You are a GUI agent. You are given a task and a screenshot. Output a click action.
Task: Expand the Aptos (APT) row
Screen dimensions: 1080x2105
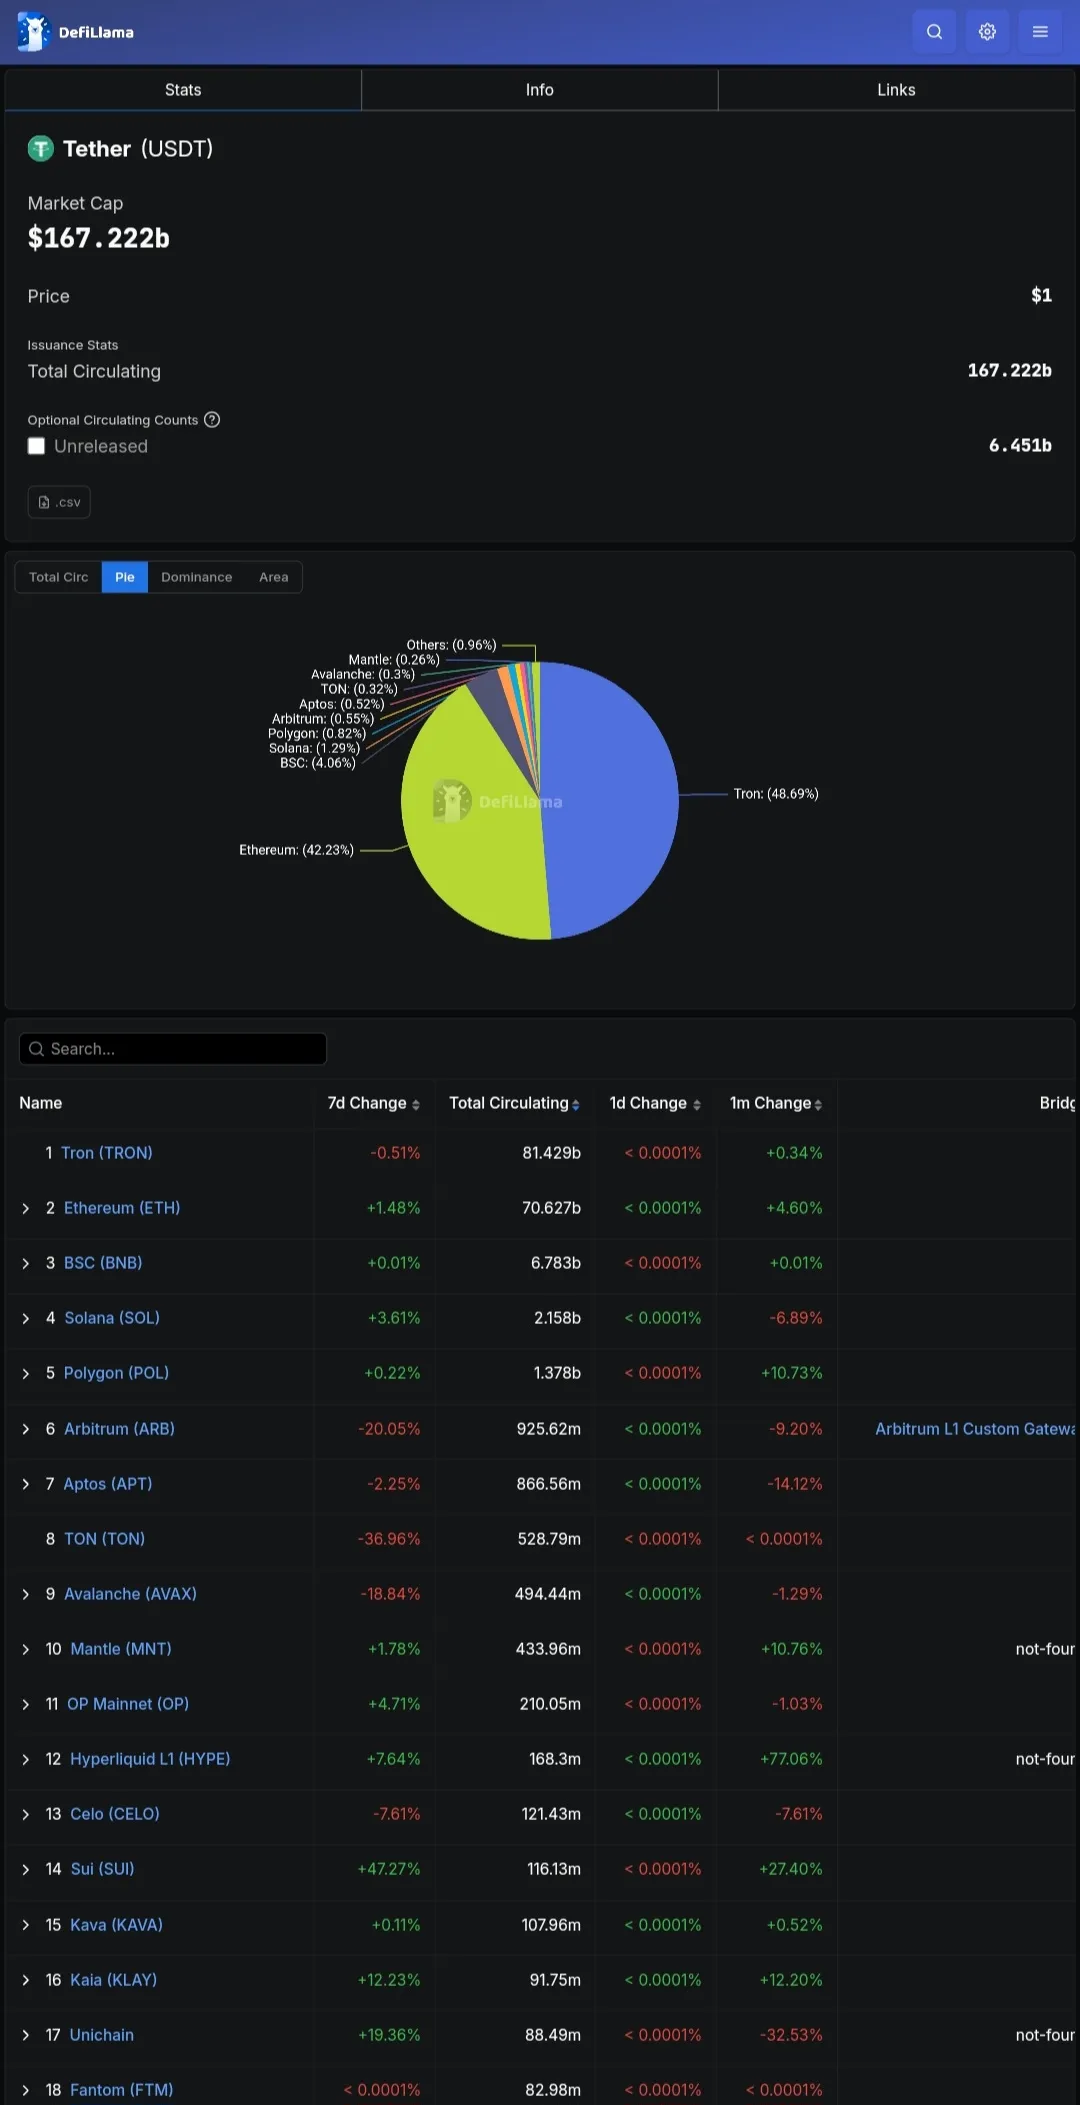(x=26, y=1485)
